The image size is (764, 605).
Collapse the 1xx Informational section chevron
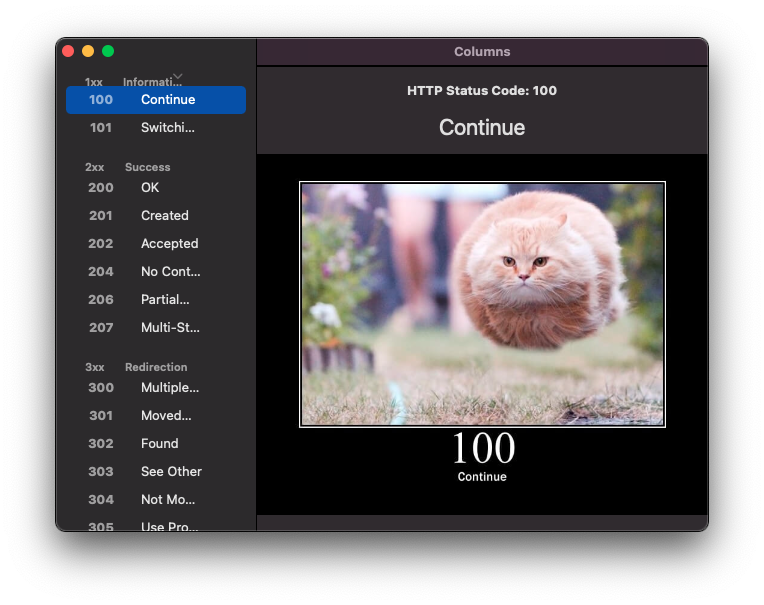[178, 76]
